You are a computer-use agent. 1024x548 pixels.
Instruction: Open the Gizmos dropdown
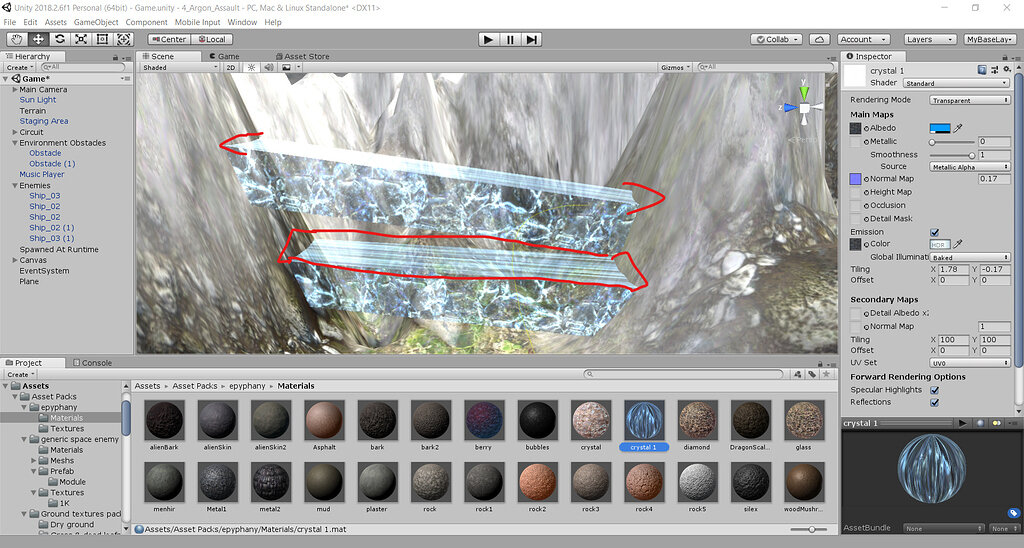[675, 67]
